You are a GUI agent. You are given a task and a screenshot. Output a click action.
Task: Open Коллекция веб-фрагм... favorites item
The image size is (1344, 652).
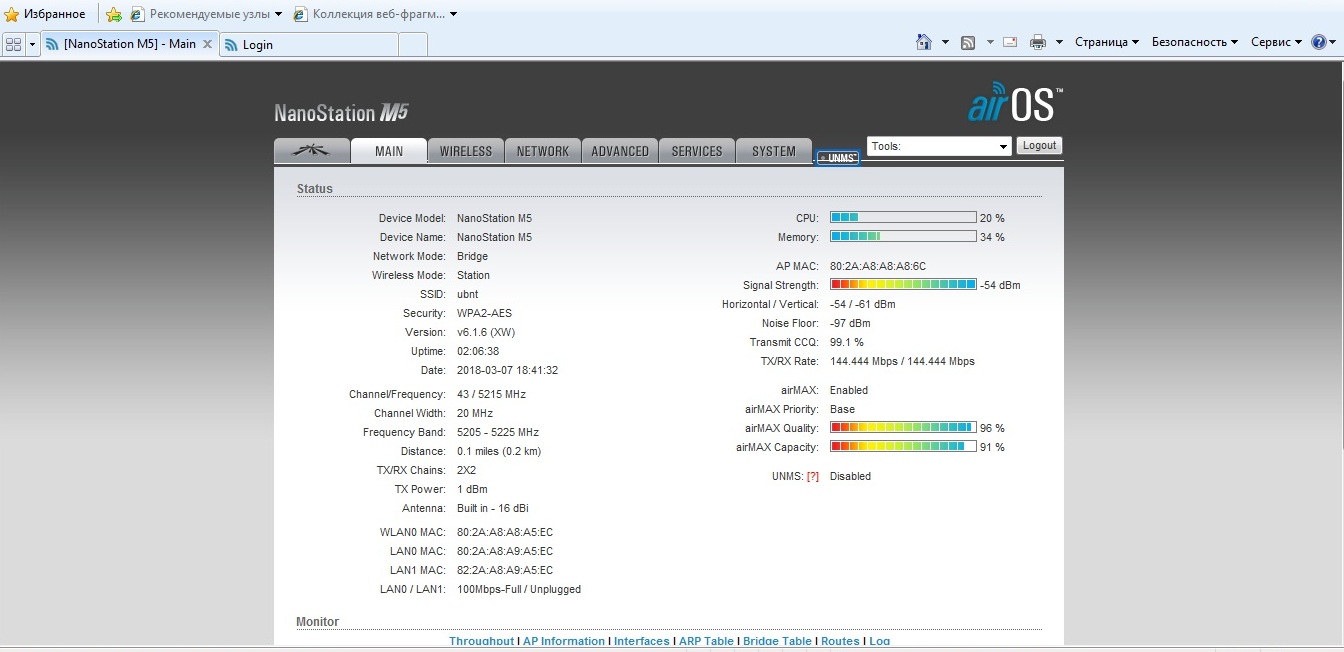tap(376, 14)
